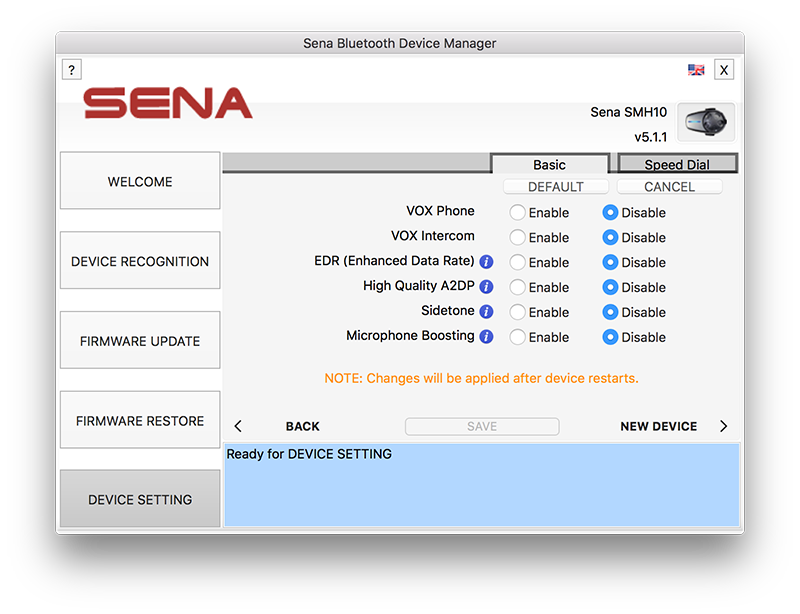Viewport: 800px width, 614px height.
Task: Disable VOX Phone
Action: [610, 212]
